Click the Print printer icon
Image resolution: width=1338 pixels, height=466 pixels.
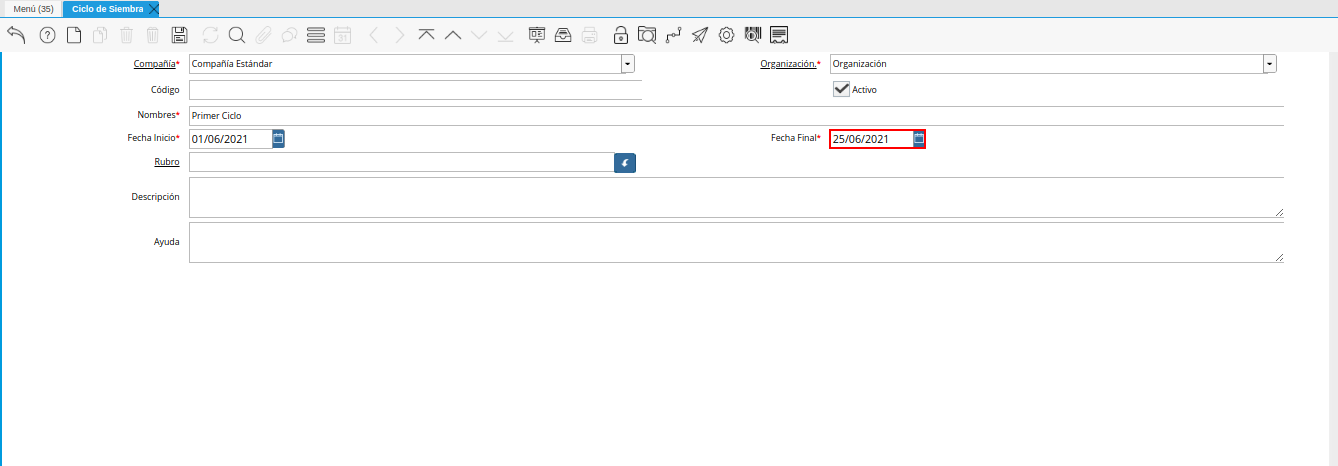(590, 35)
